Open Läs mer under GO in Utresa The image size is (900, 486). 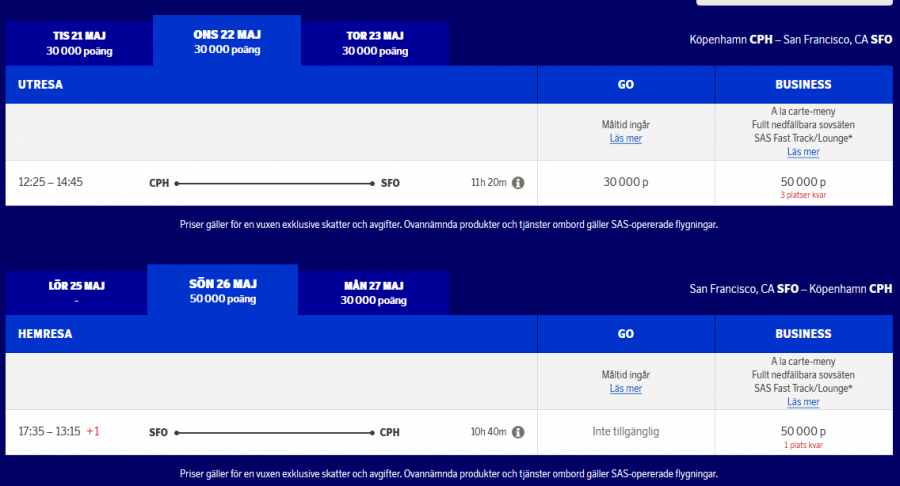coord(626,138)
